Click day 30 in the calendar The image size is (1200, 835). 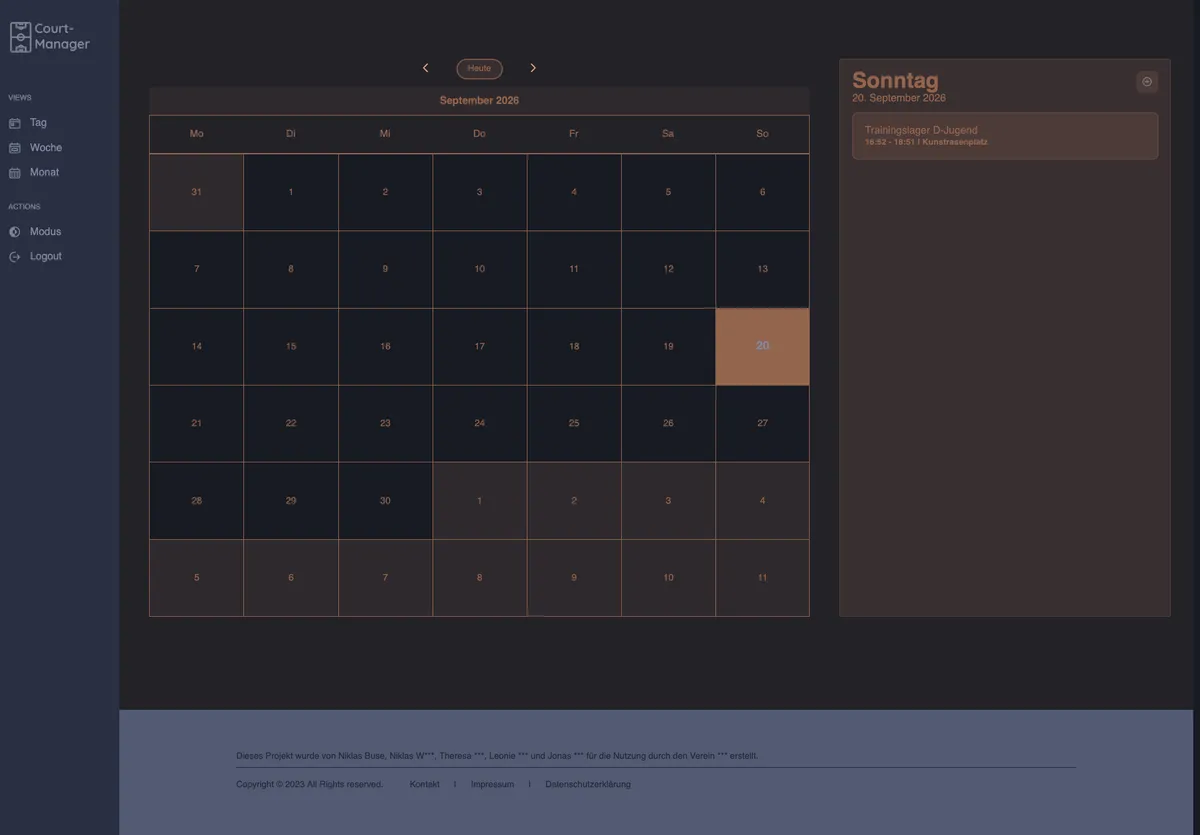tap(385, 500)
